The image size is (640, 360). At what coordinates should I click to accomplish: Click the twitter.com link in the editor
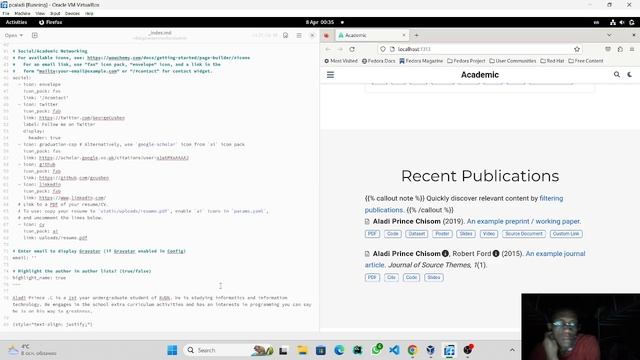tap(82, 118)
